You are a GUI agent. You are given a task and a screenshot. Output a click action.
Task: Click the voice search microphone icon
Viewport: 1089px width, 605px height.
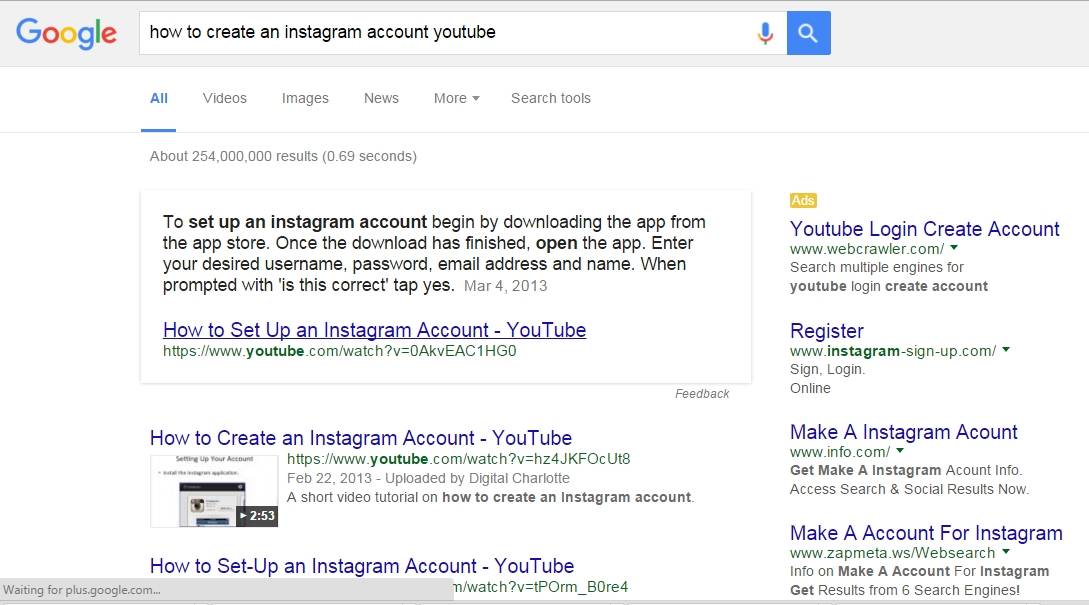765,33
